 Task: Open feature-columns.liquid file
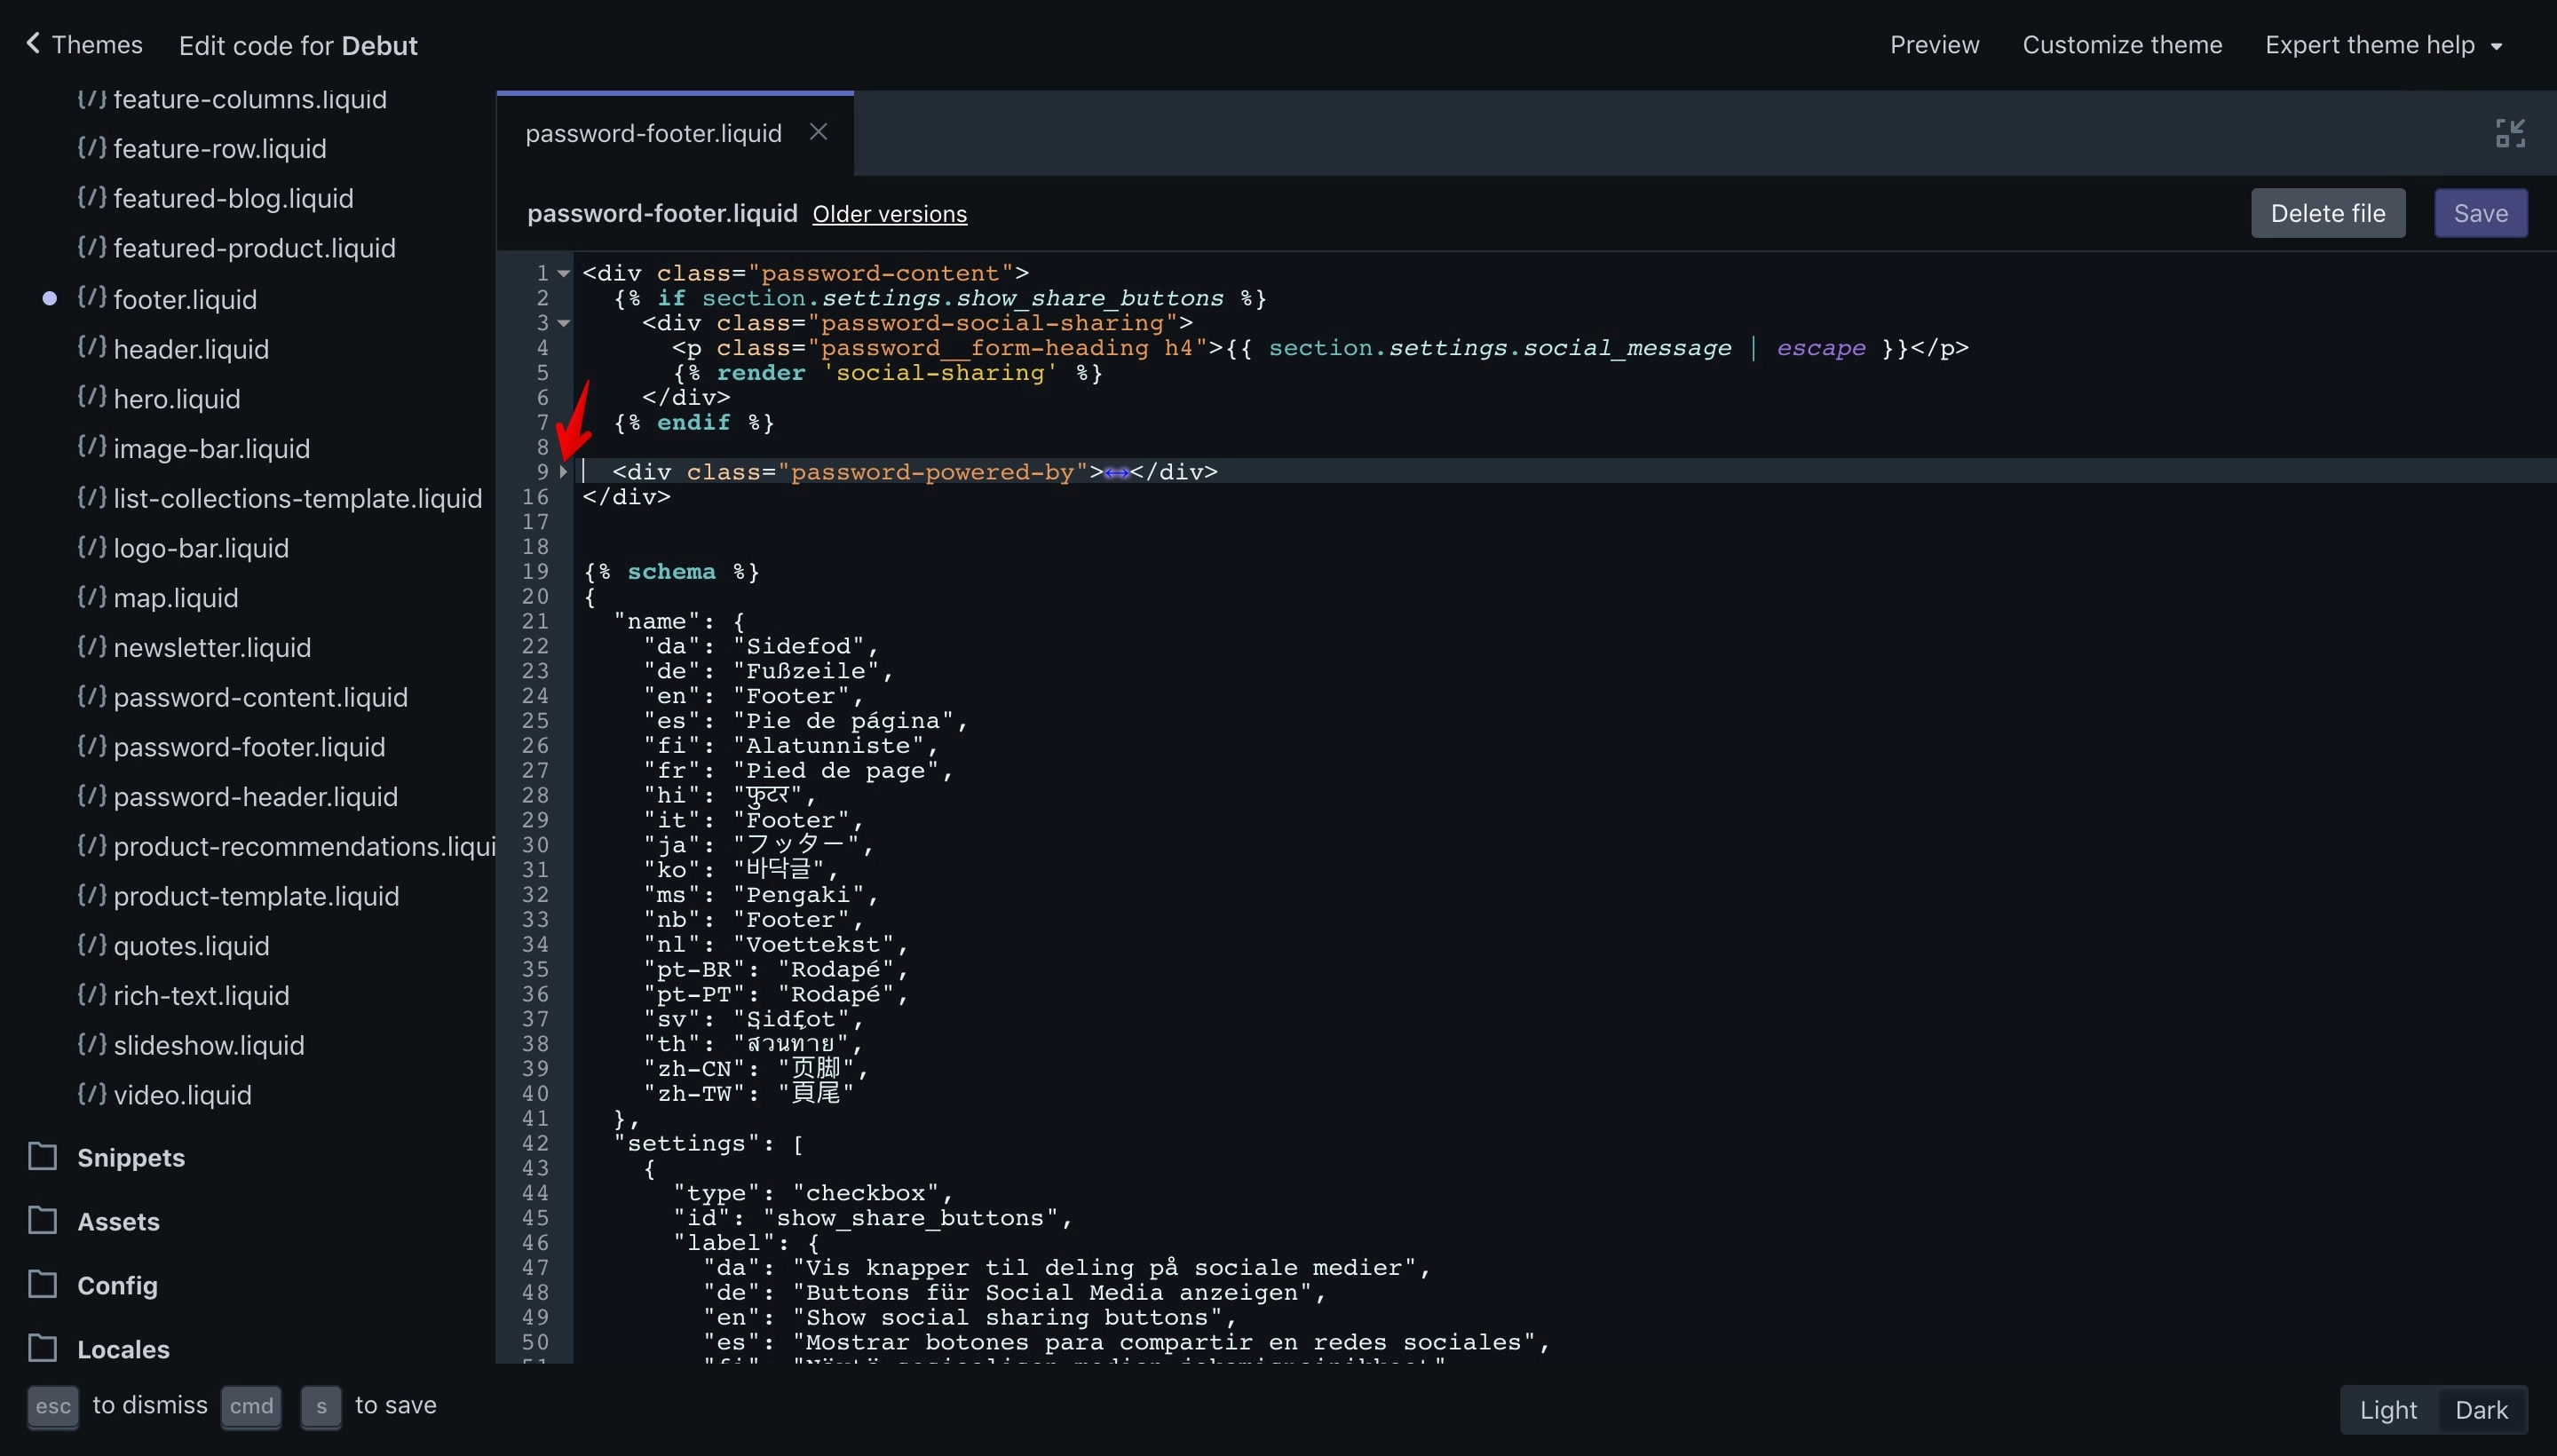[249, 99]
